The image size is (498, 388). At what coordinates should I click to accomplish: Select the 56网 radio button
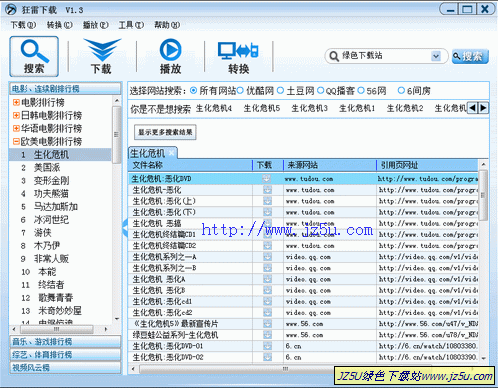pos(361,90)
